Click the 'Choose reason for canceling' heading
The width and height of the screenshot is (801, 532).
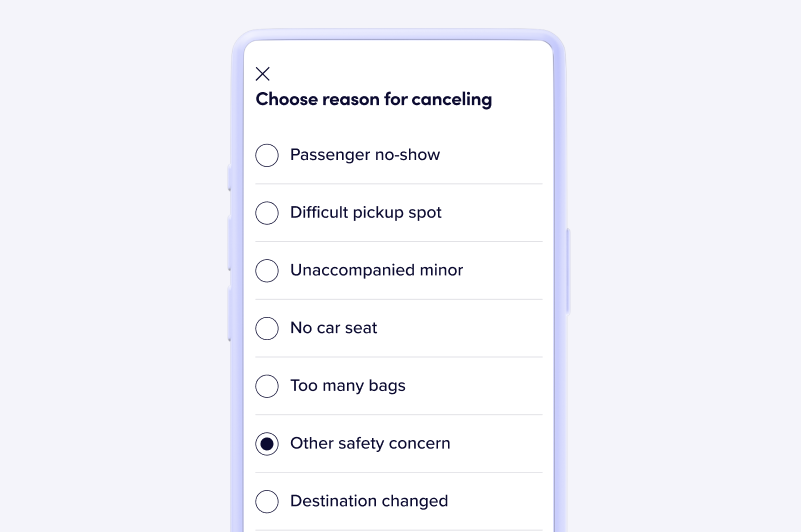(x=374, y=100)
